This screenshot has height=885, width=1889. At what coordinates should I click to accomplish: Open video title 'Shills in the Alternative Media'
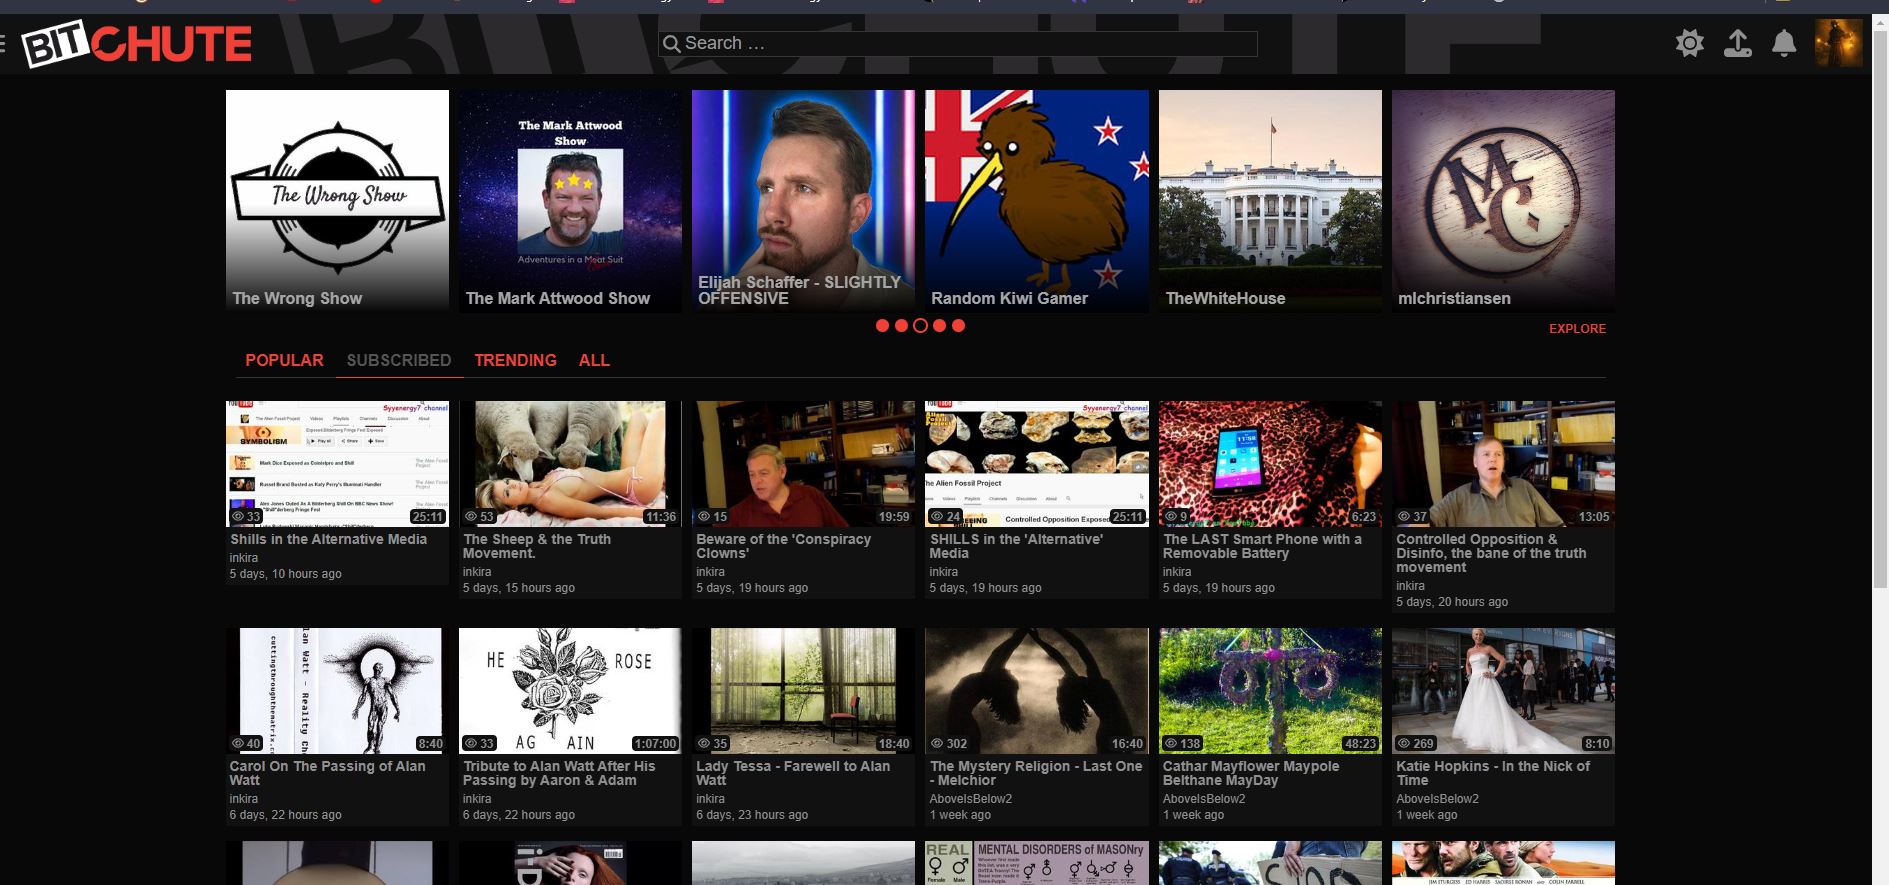[328, 539]
